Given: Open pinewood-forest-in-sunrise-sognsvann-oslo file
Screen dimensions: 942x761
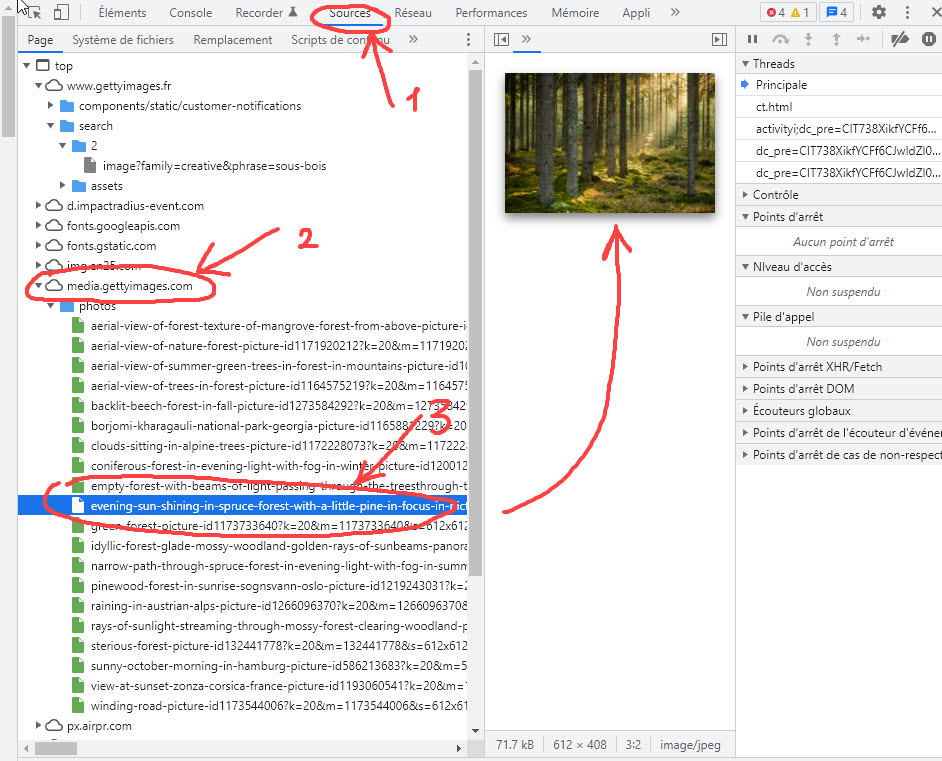Looking at the screenshot, I should tap(279, 586).
